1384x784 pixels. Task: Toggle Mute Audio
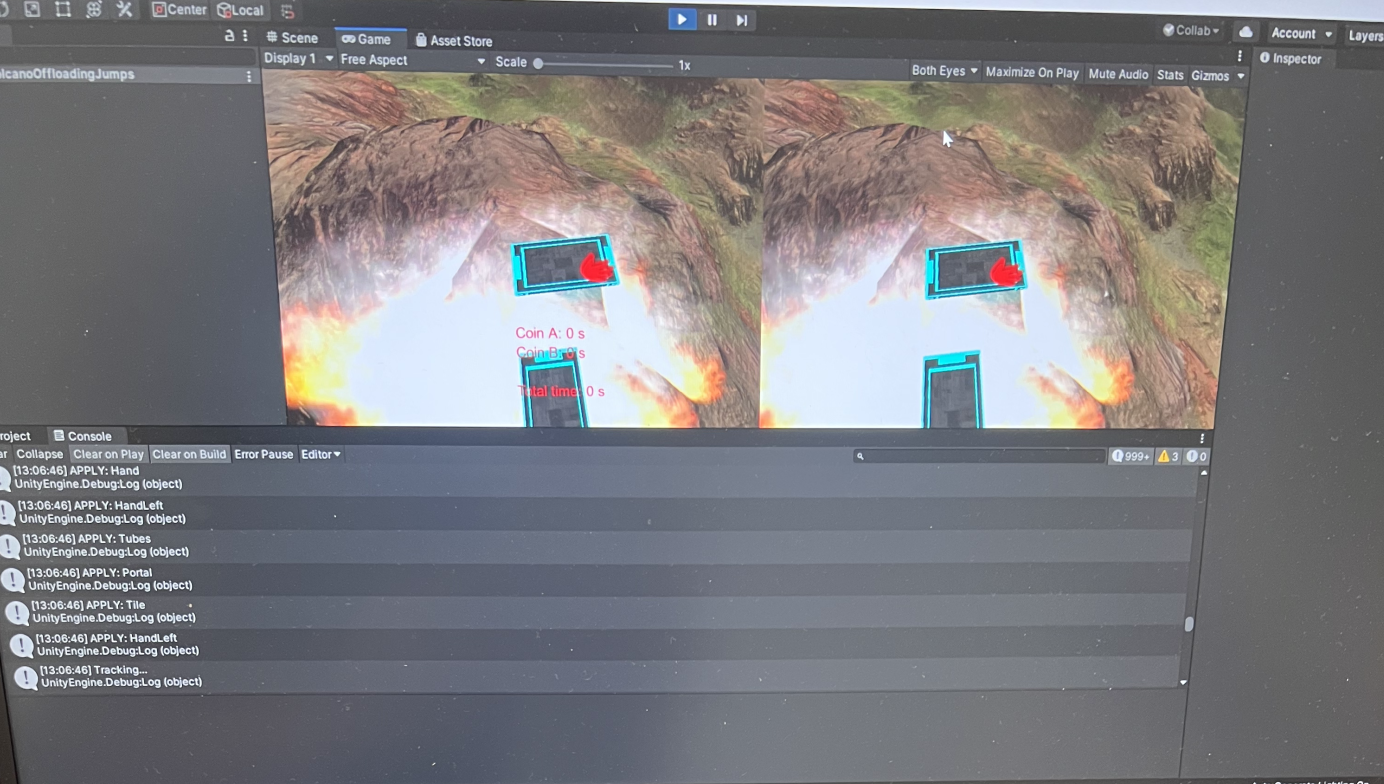tap(1118, 74)
